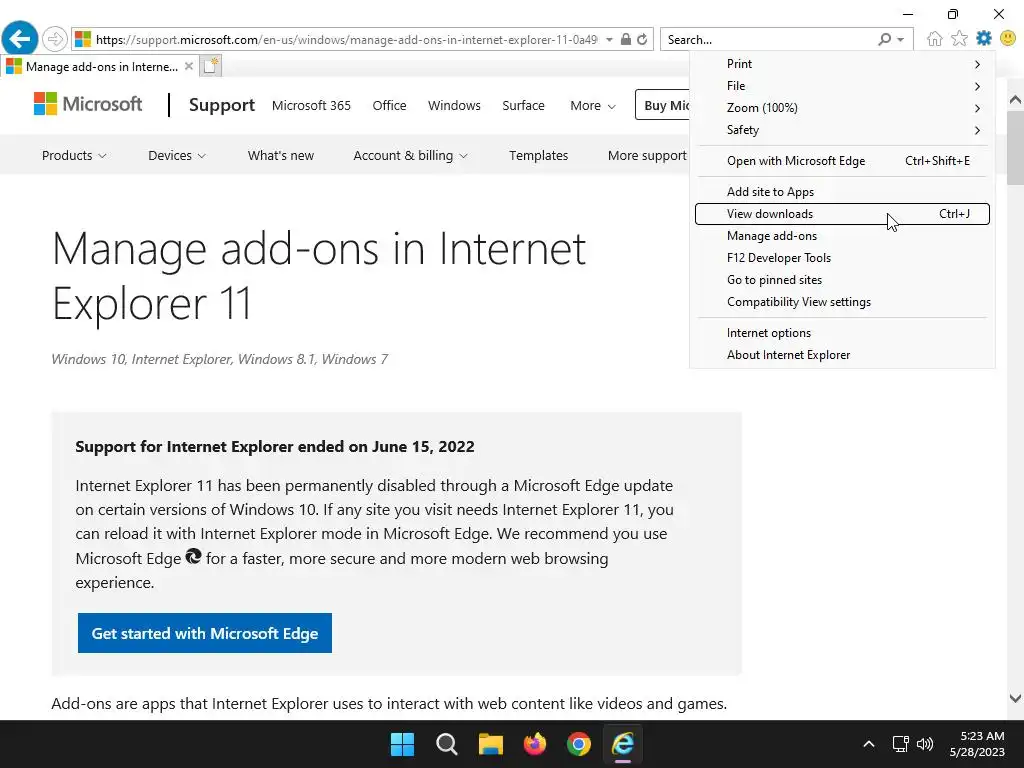1024x768 pixels.
Task: Click Get started with Microsoft Edge
Action: (204, 633)
